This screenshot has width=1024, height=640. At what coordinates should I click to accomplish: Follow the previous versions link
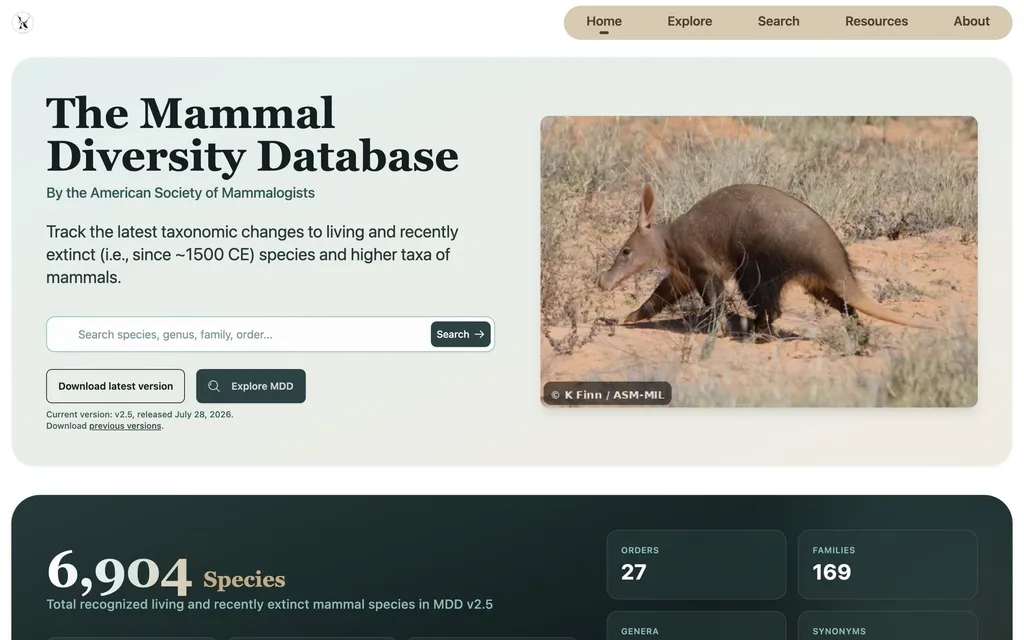(x=125, y=426)
